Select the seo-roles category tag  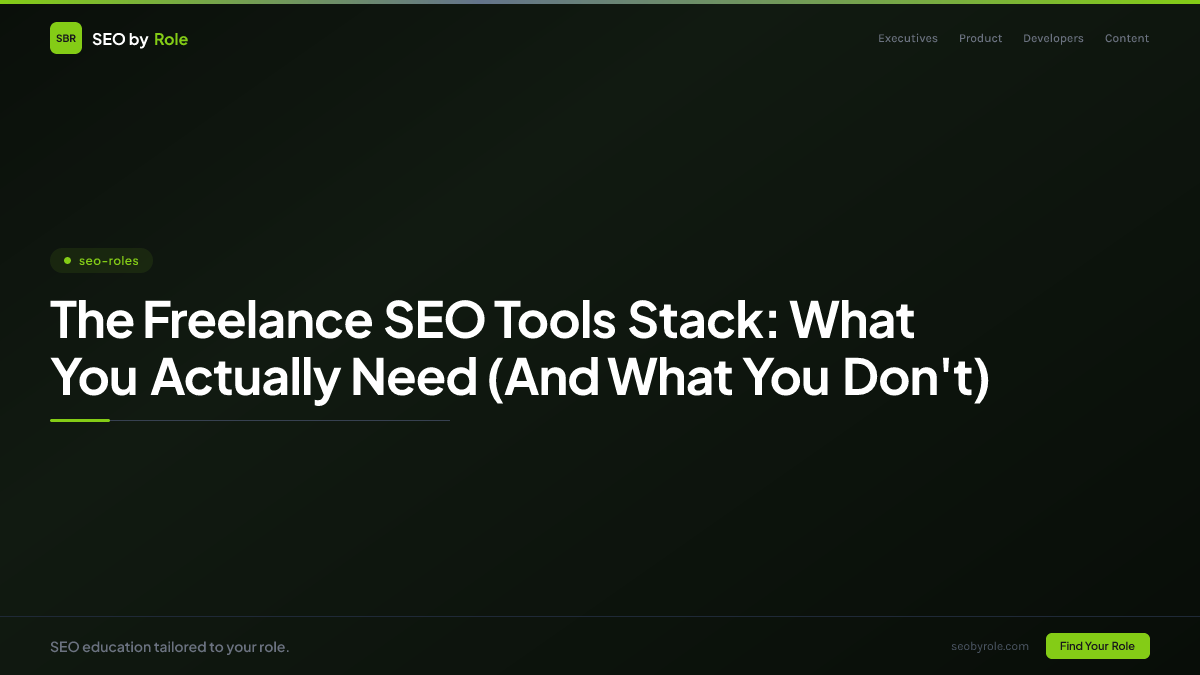coord(101,260)
